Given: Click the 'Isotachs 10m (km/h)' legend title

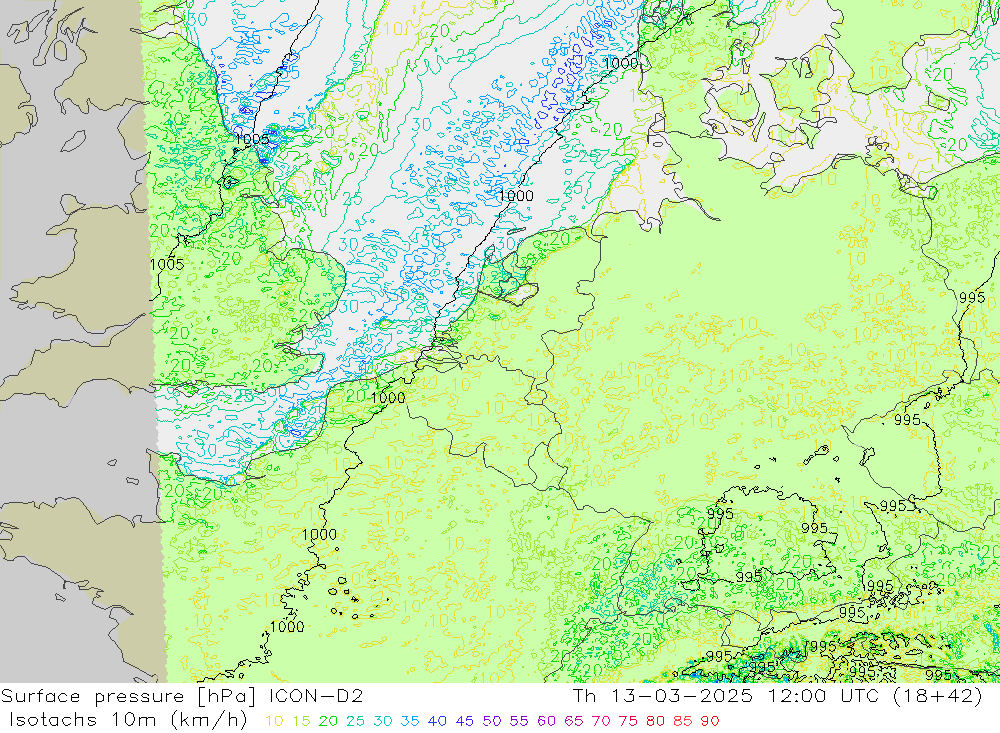Looking at the screenshot, I should 128,720.
